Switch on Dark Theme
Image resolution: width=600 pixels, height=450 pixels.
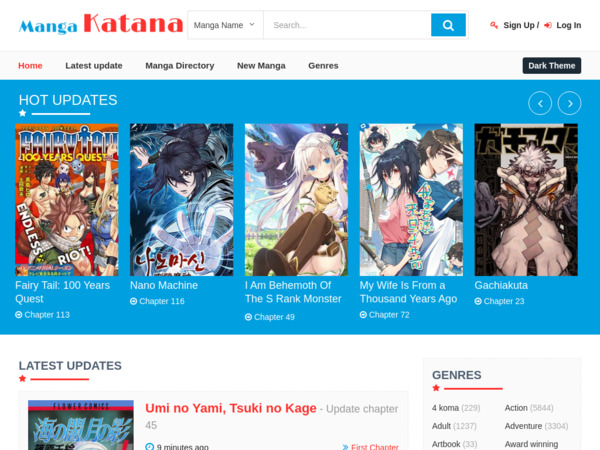coord(551,65)
